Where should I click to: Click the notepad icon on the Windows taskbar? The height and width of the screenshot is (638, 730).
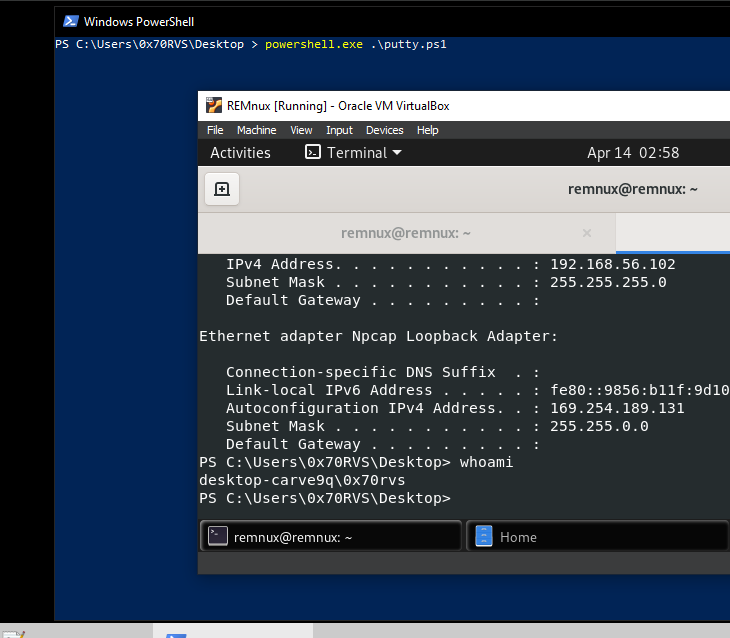pyautogui.click(x=13, y=634)
